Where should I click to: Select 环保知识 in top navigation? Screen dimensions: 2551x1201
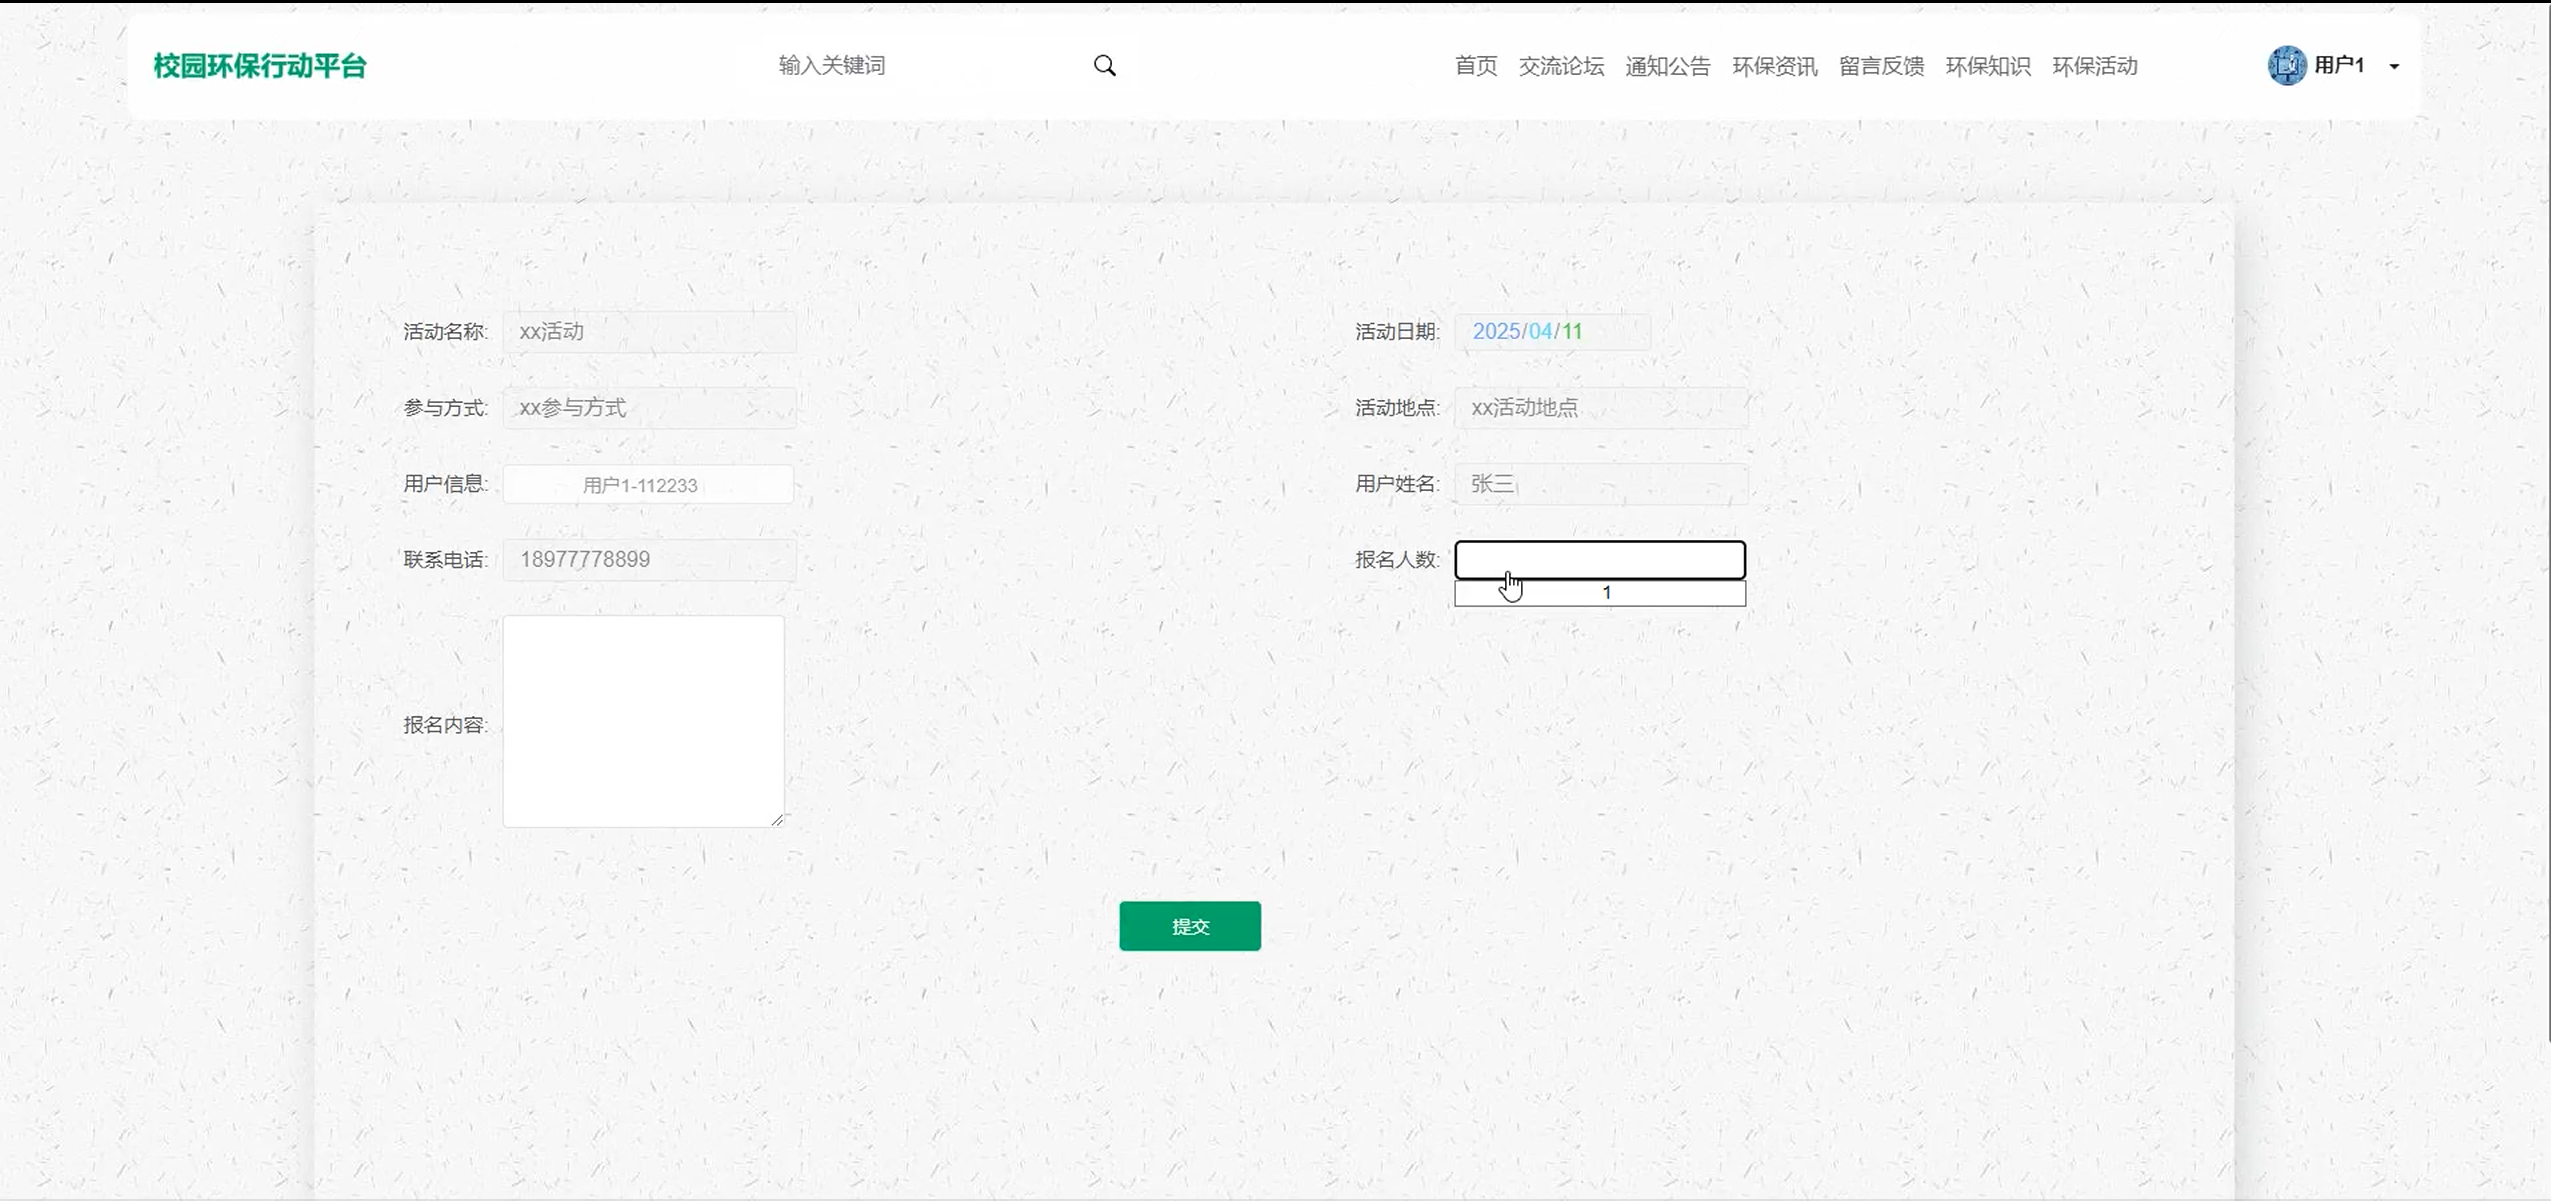coord(1987,66)
